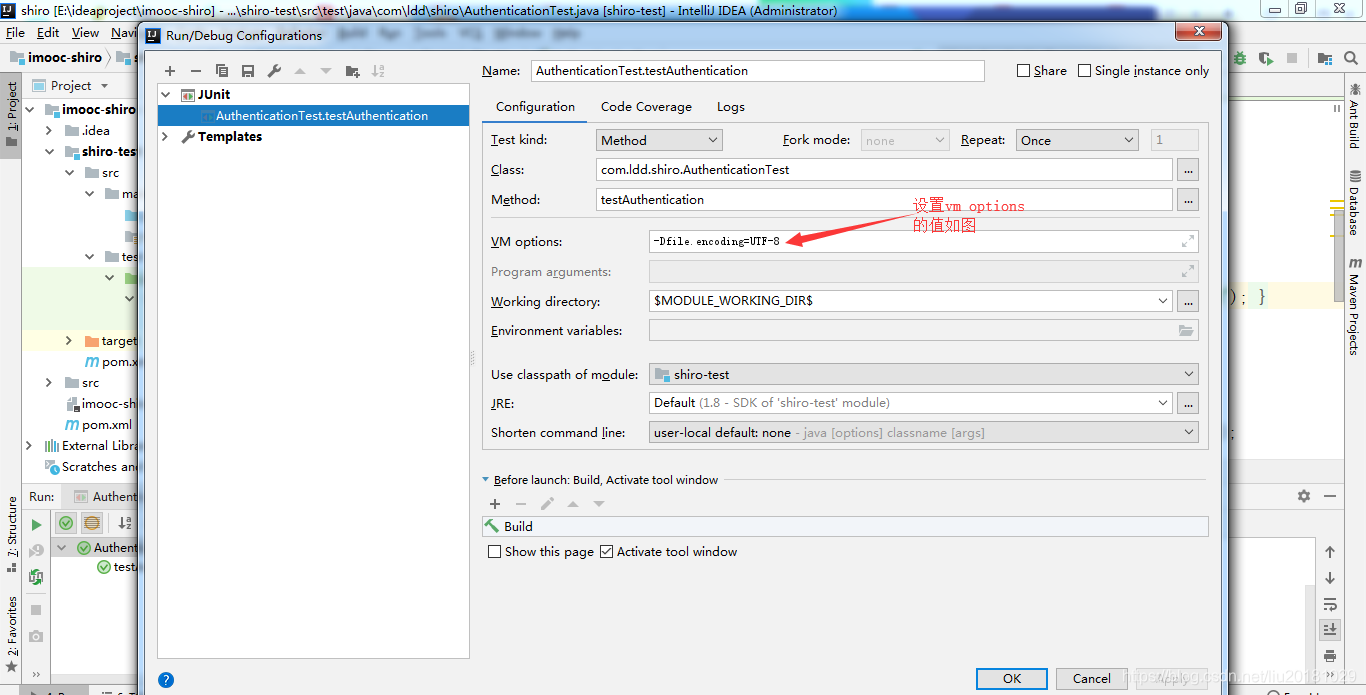This screenshot has width=1366, height=695.
Task: Create new folder for configurations
Action: click(x=352, y=71)
